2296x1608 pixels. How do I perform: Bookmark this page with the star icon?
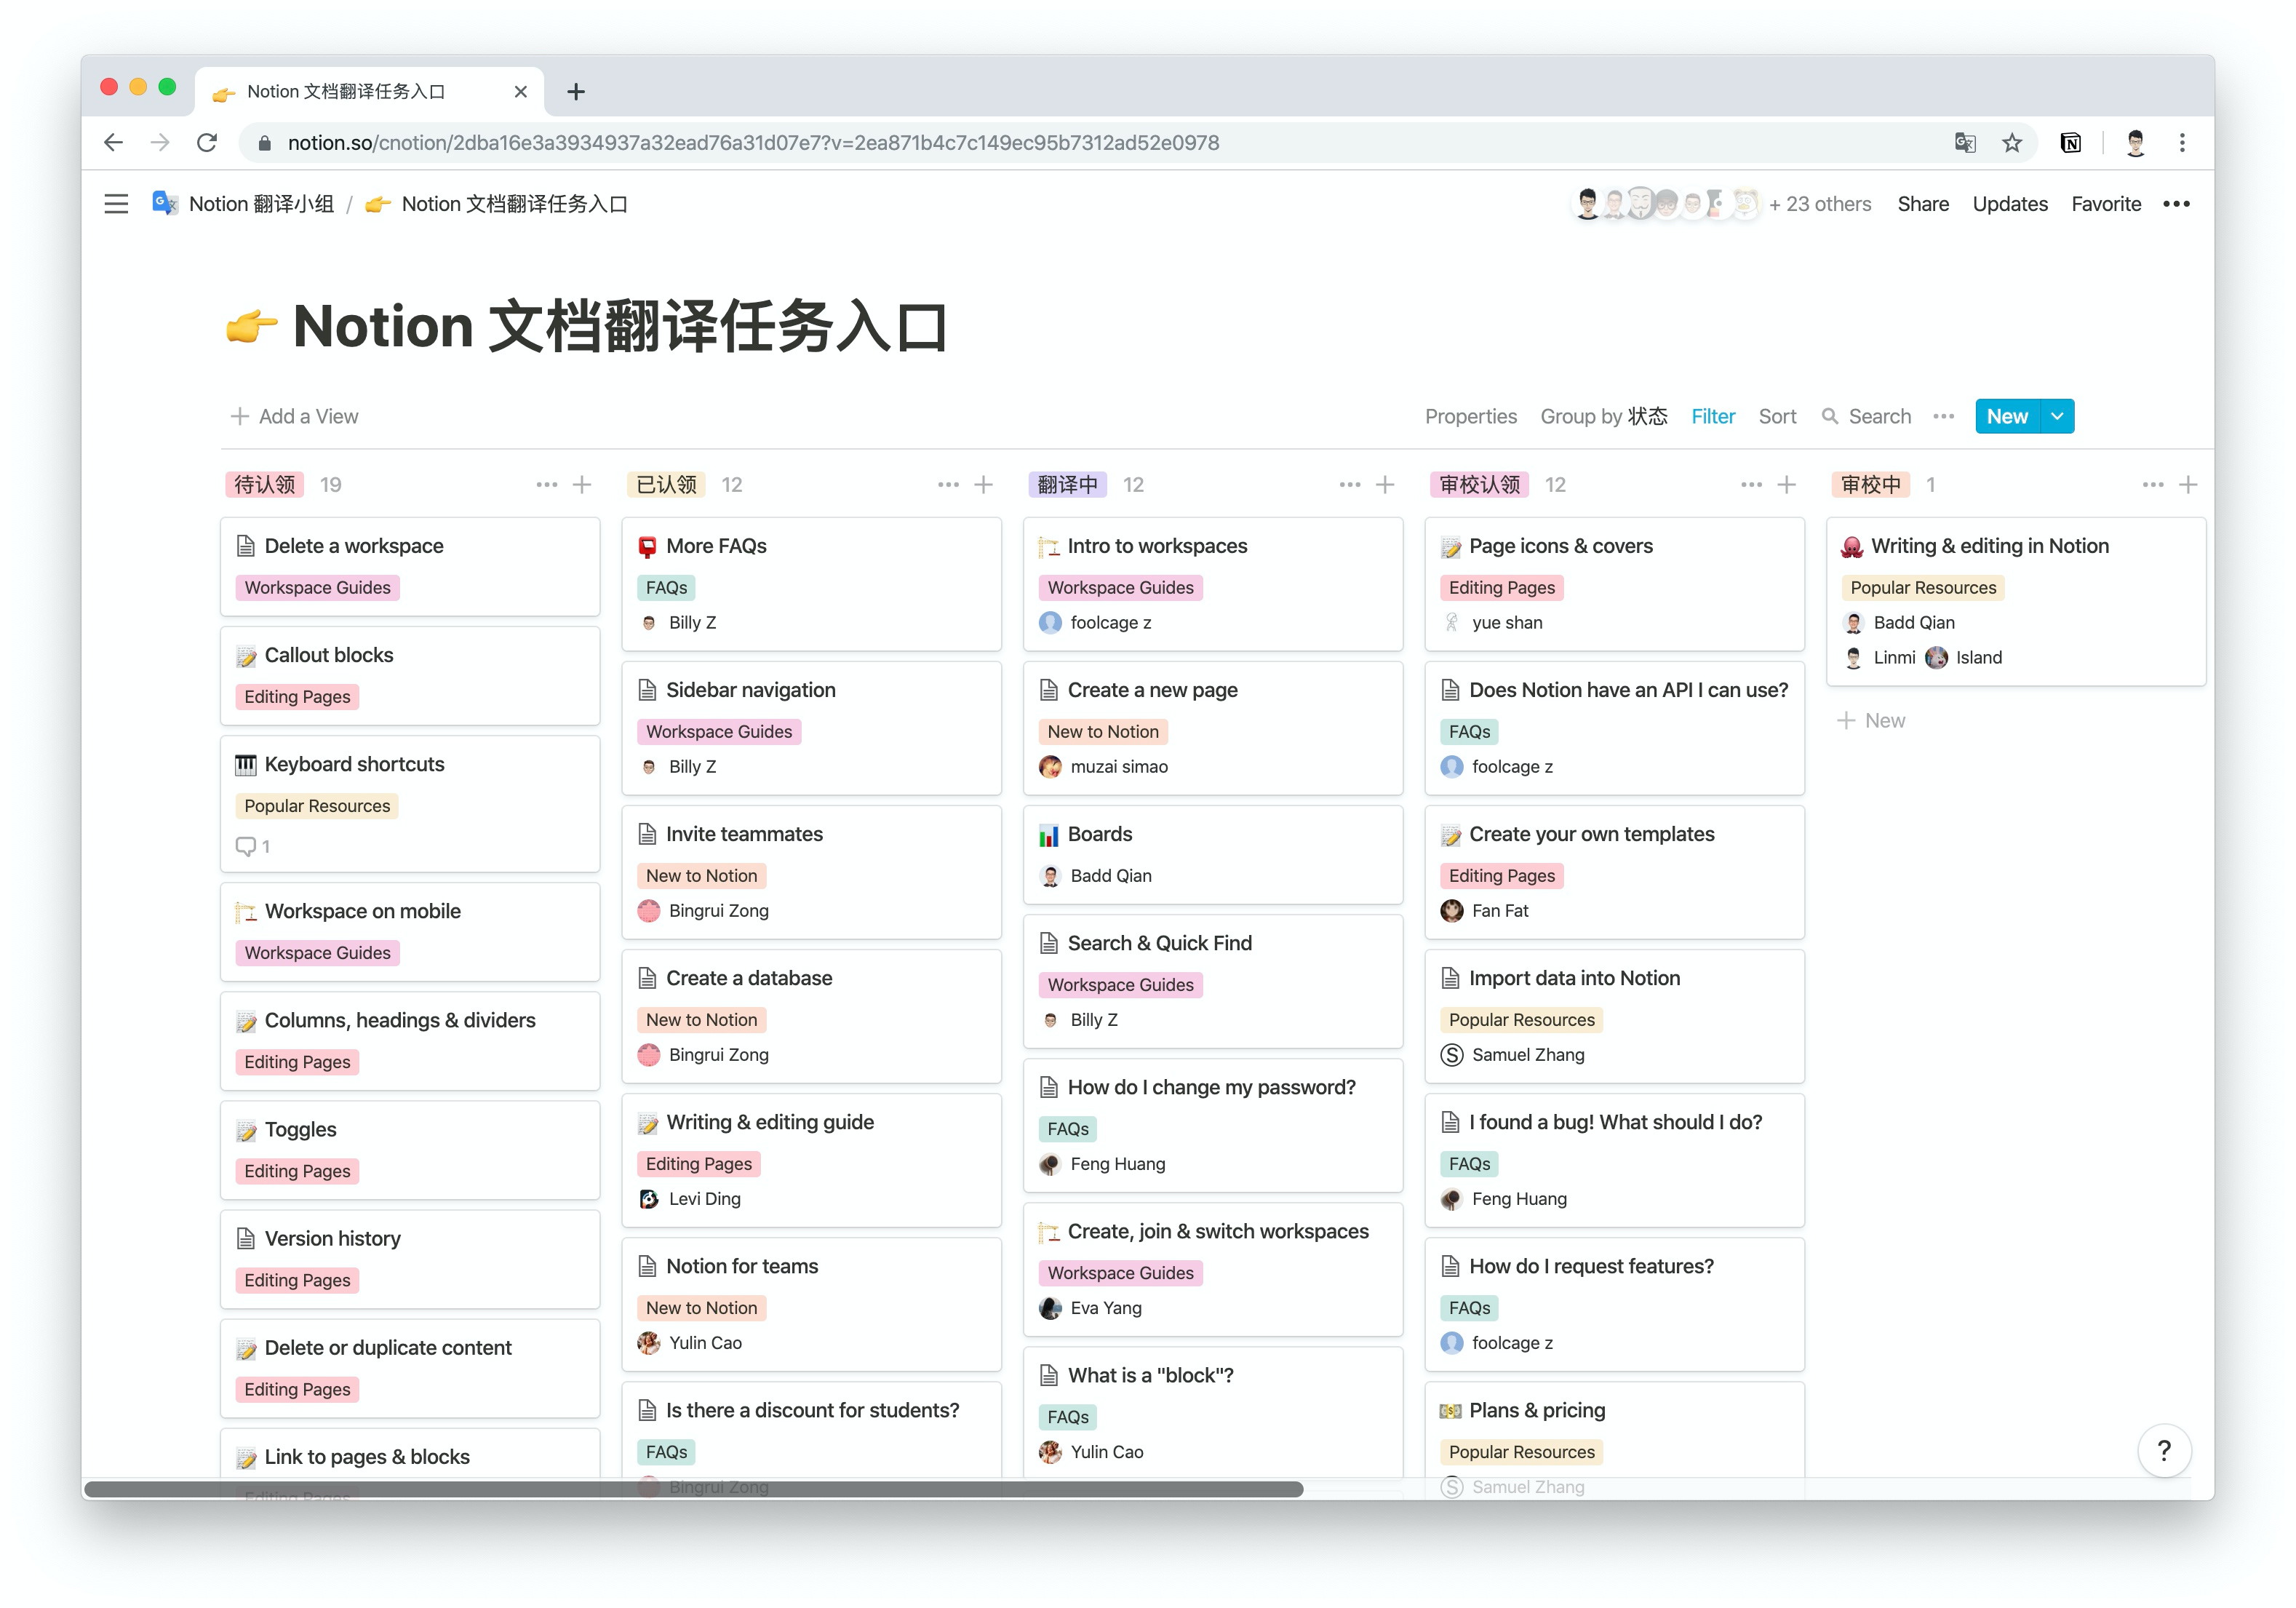(x=2012, y=143)
